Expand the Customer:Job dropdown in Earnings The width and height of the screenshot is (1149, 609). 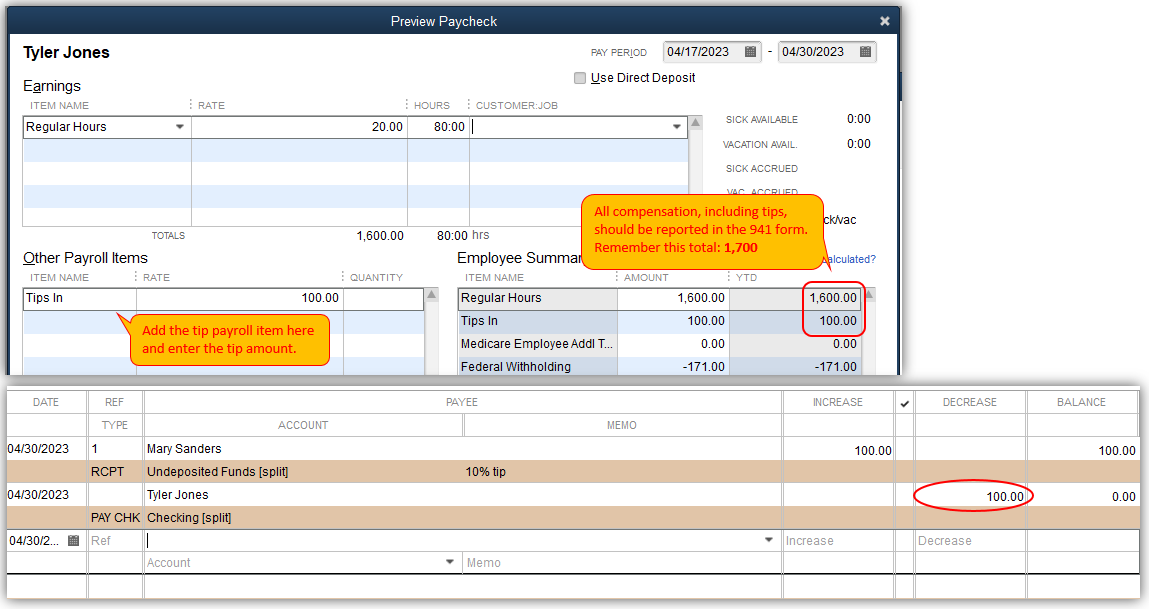click(678, 127)
